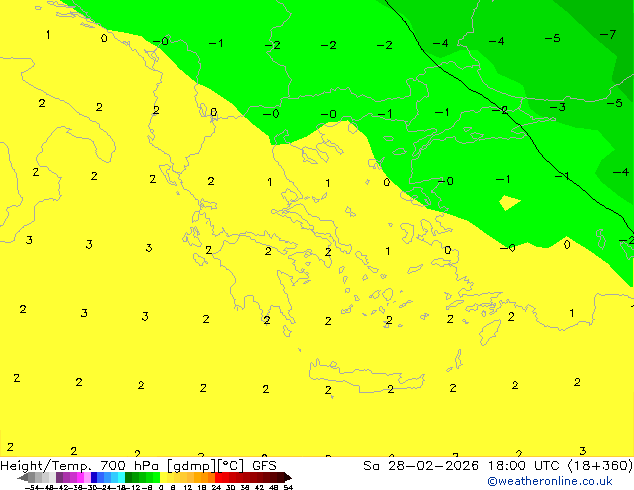
Task: Click the "18:00 UTC" time text
Action: point(524,466)
